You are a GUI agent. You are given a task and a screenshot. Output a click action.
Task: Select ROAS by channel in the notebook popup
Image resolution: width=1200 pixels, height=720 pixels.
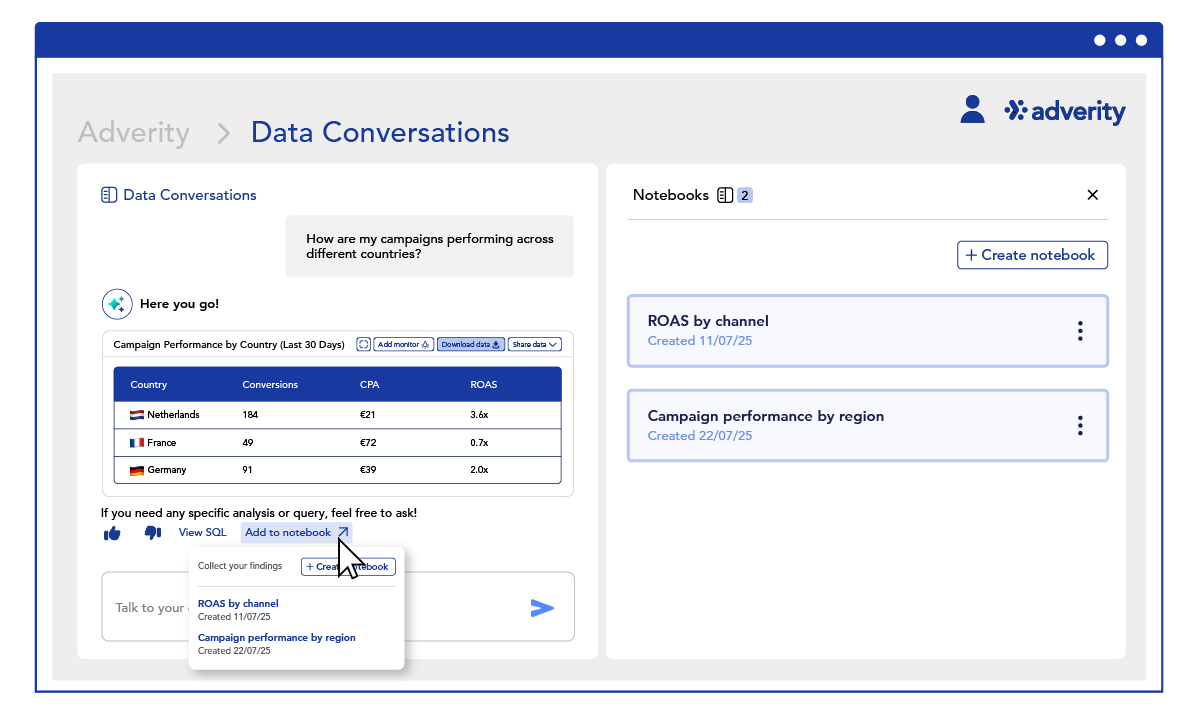point(238,603)
